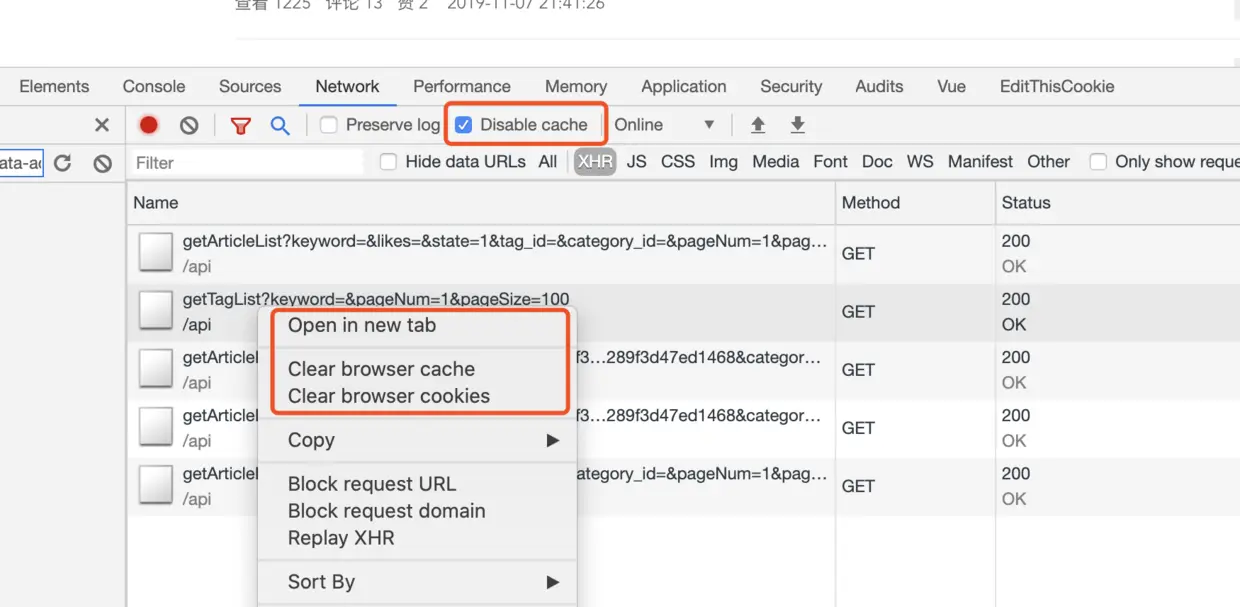Click the import HAR upload arrow icon
The image size is (1240, 607).
(758, 125)
